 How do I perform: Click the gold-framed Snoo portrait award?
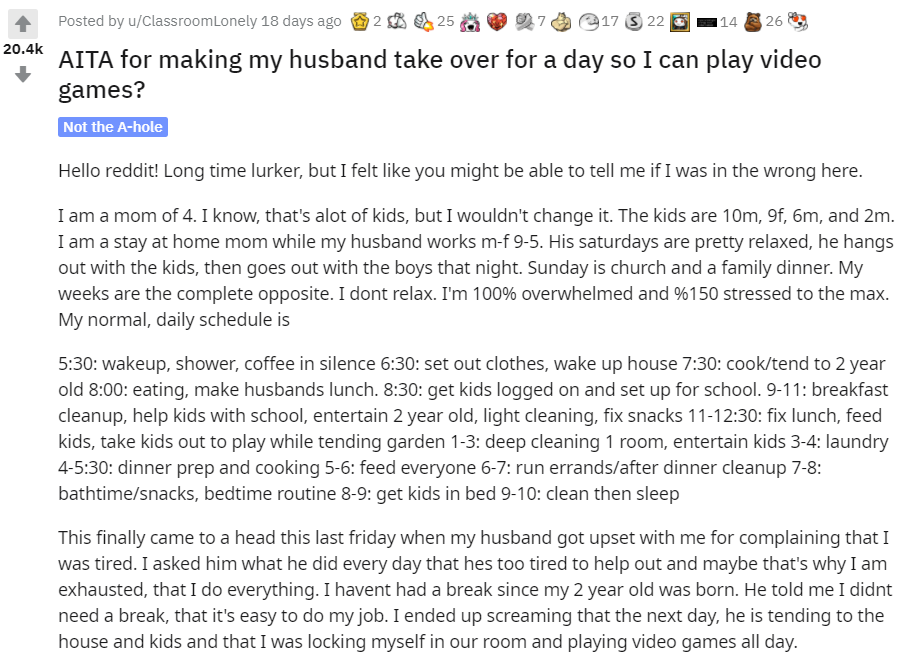(x=679, y=22)
